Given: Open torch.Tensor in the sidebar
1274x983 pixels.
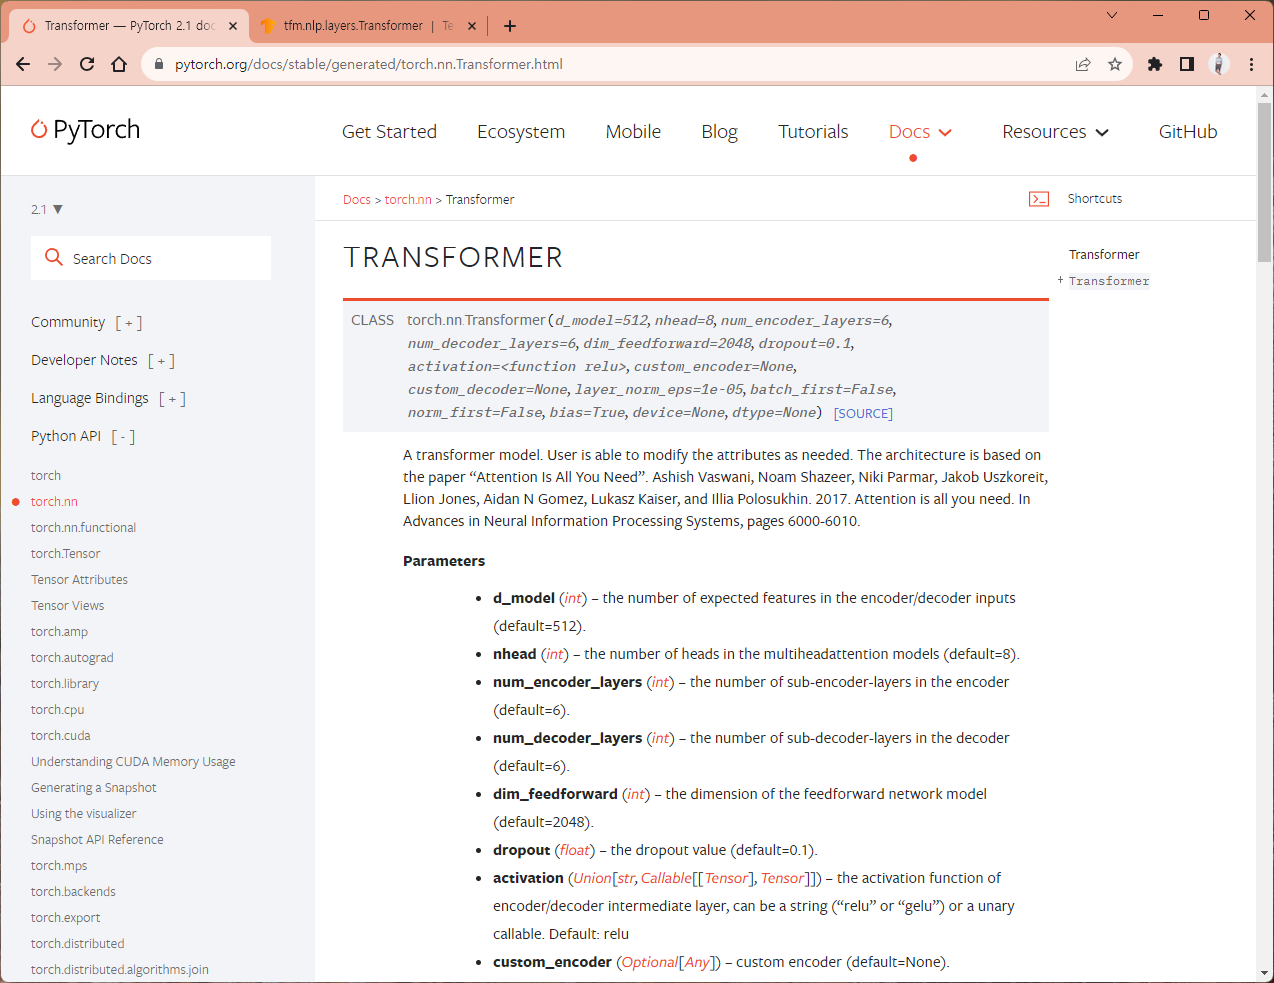Looking at the screenshot, I should 66,554.
